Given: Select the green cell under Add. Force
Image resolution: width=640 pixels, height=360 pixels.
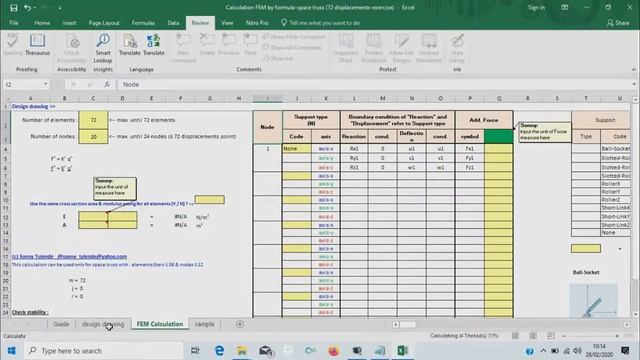Looking at the screenshot, I should pos(498,136).
